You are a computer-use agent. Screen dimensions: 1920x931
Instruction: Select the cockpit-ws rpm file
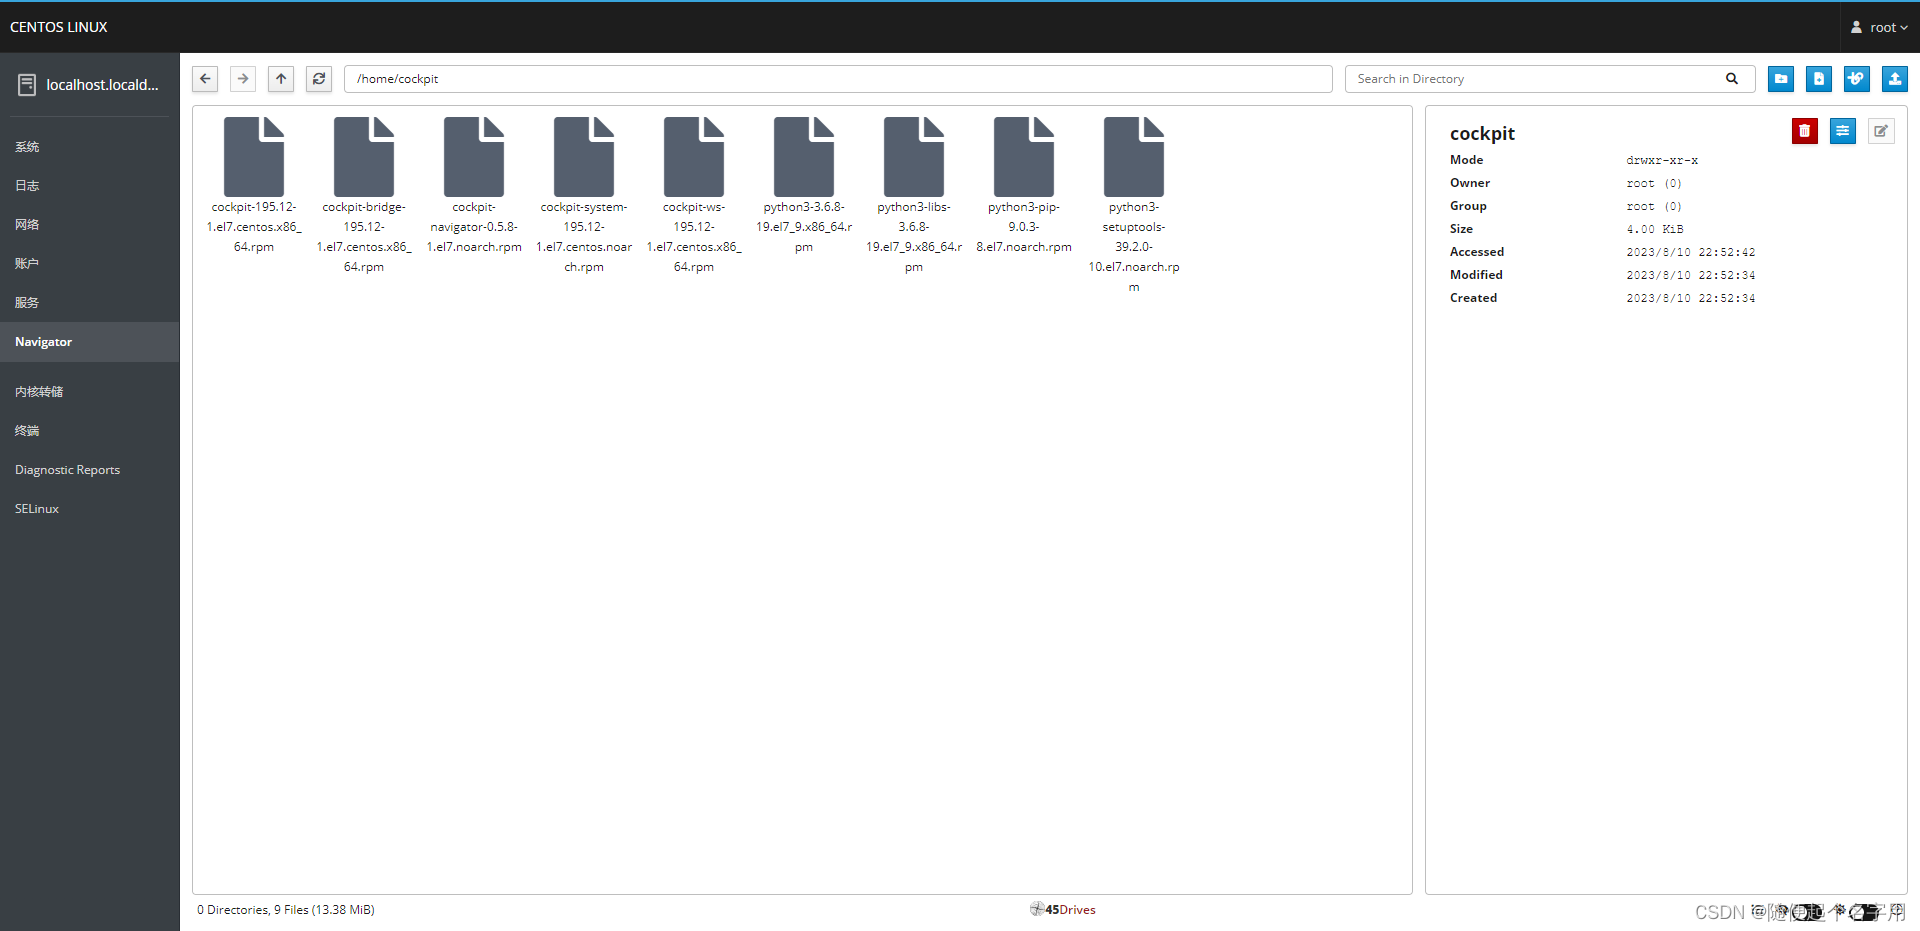(694, 156)
